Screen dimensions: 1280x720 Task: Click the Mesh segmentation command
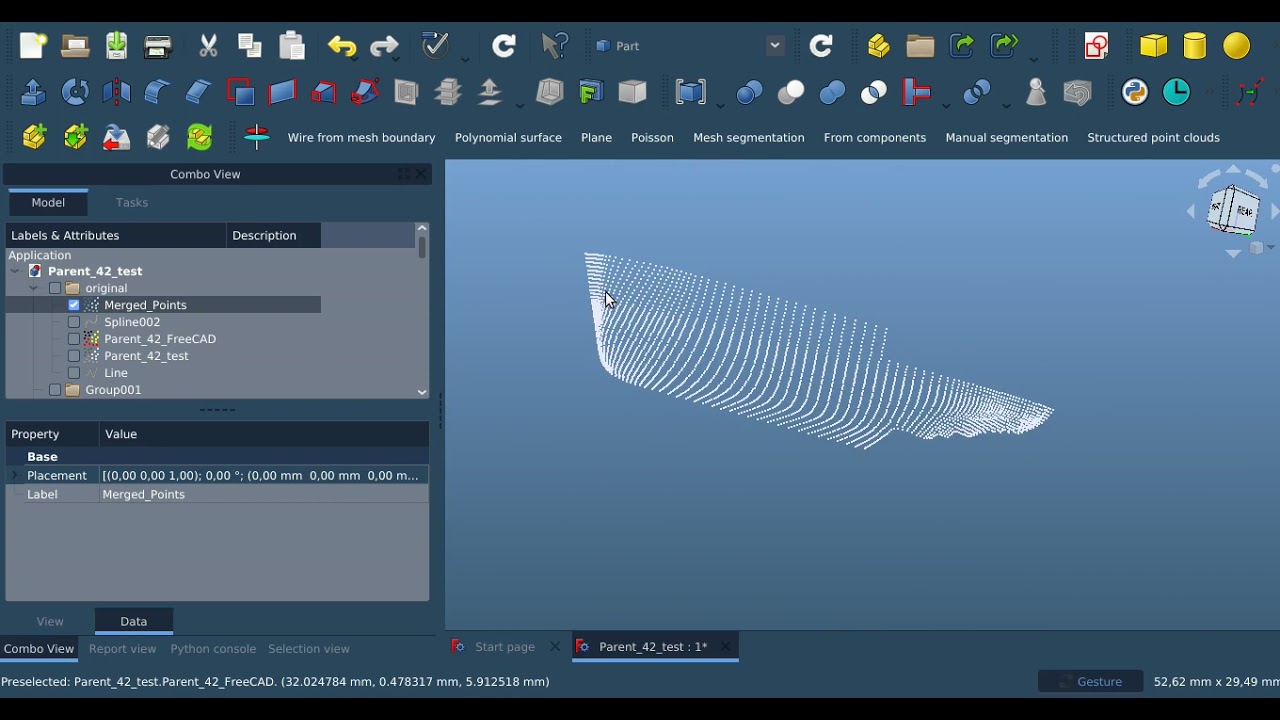pyautogui.click(x=748, y=138)
